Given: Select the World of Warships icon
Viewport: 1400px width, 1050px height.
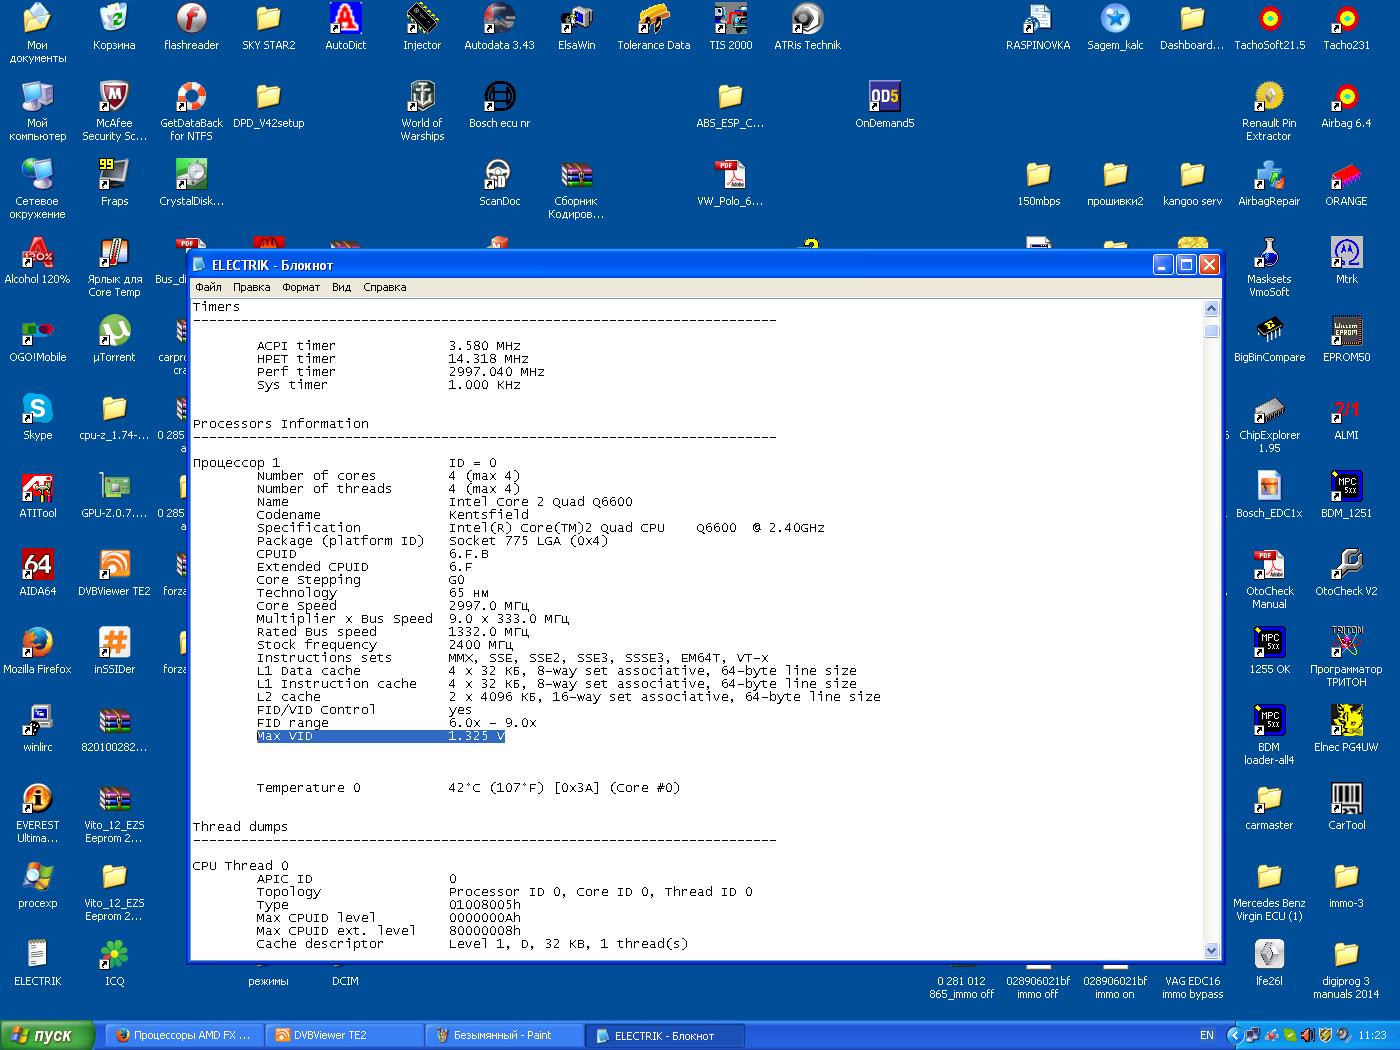Looking at the screenshot, I should point(422,111).
